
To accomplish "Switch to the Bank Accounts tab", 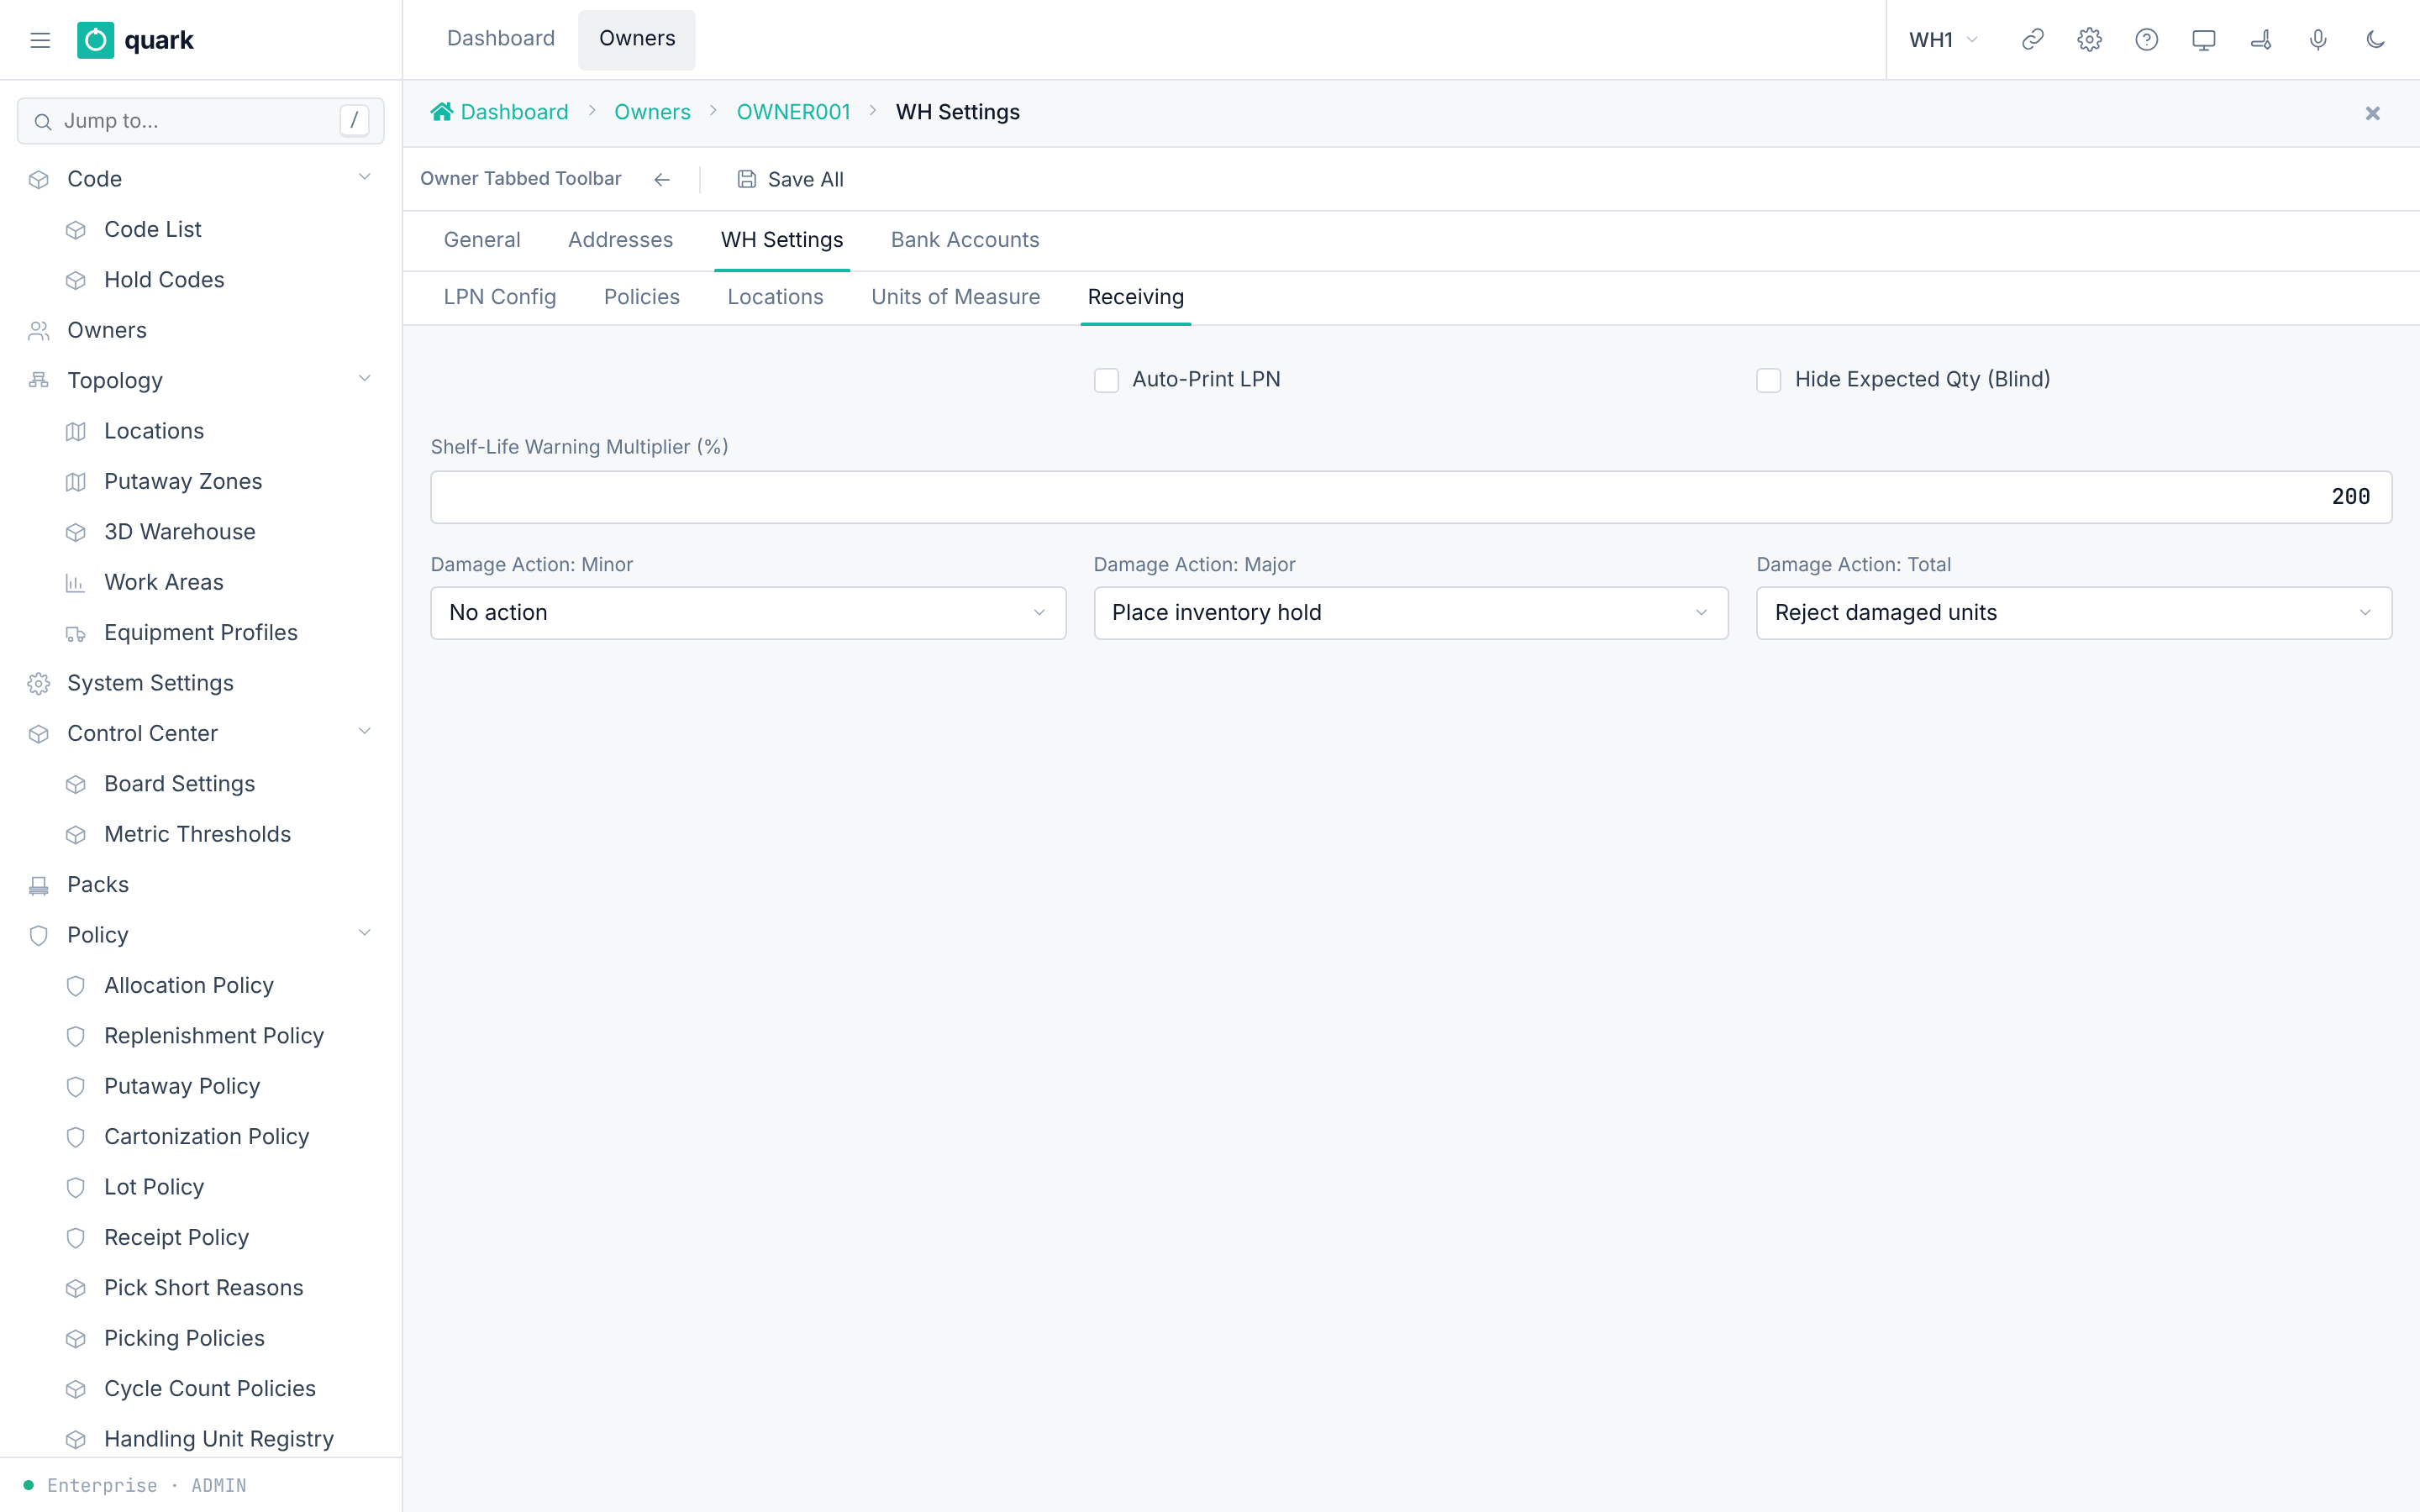I will click(965, 240).
